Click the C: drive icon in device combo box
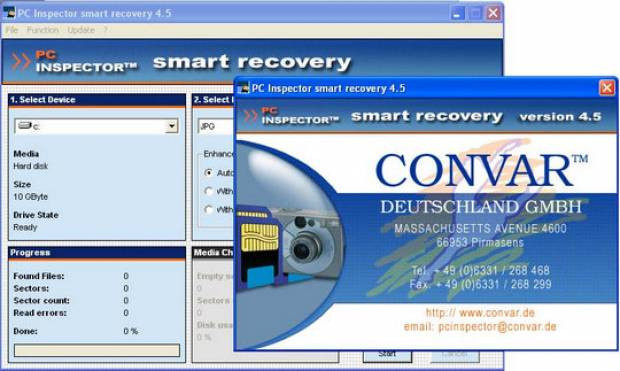620x371 pixels. point(25,126)
